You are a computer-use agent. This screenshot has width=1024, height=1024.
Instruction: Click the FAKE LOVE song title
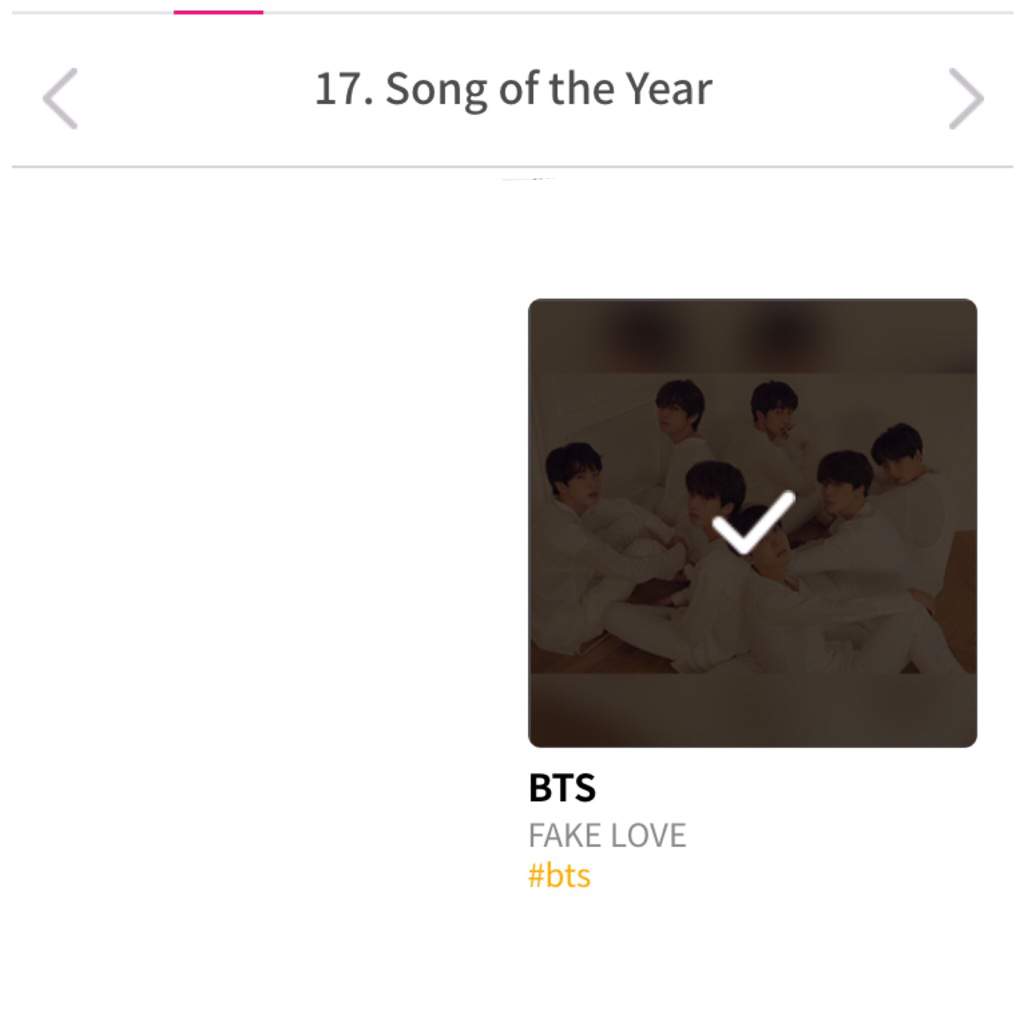pyautogui.click(x=607, y=835)
